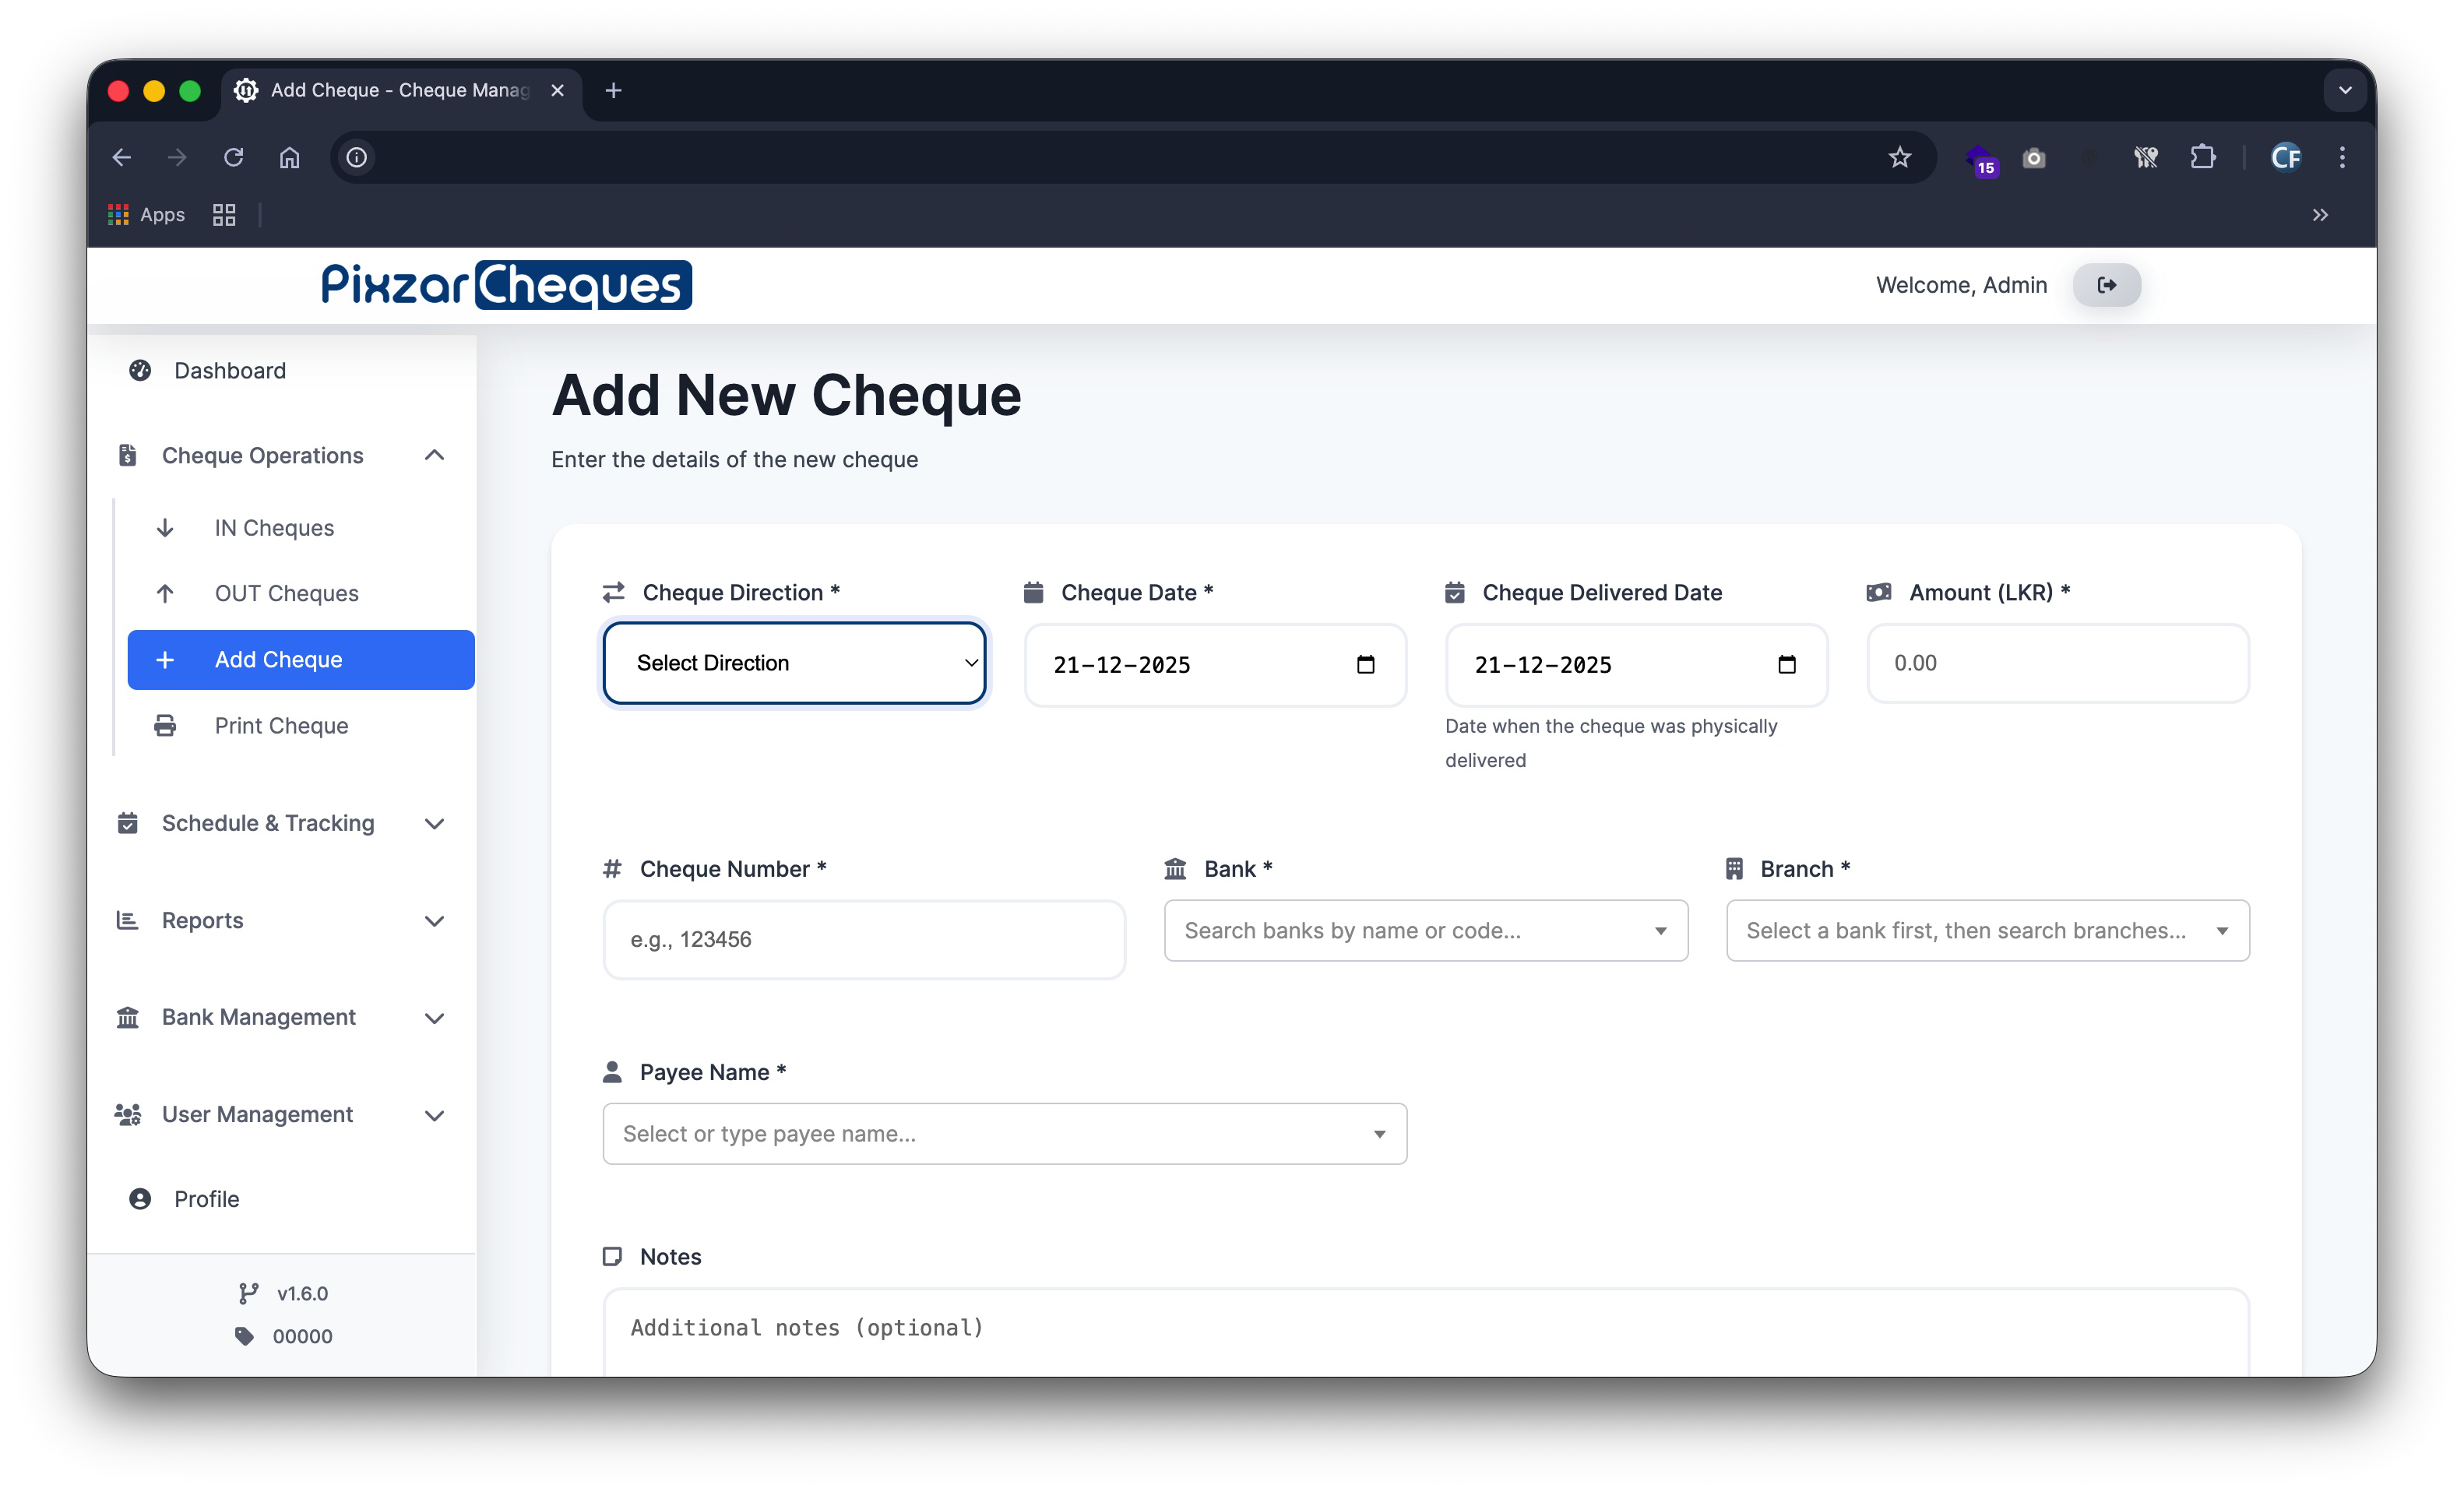Click the bookmark star icon in address bar
The width and height of the screenshot is (2464, 1492).
1899,157
